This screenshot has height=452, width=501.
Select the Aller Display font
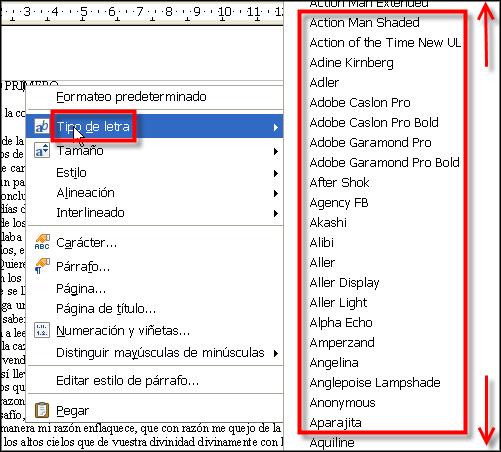[344, 283]
